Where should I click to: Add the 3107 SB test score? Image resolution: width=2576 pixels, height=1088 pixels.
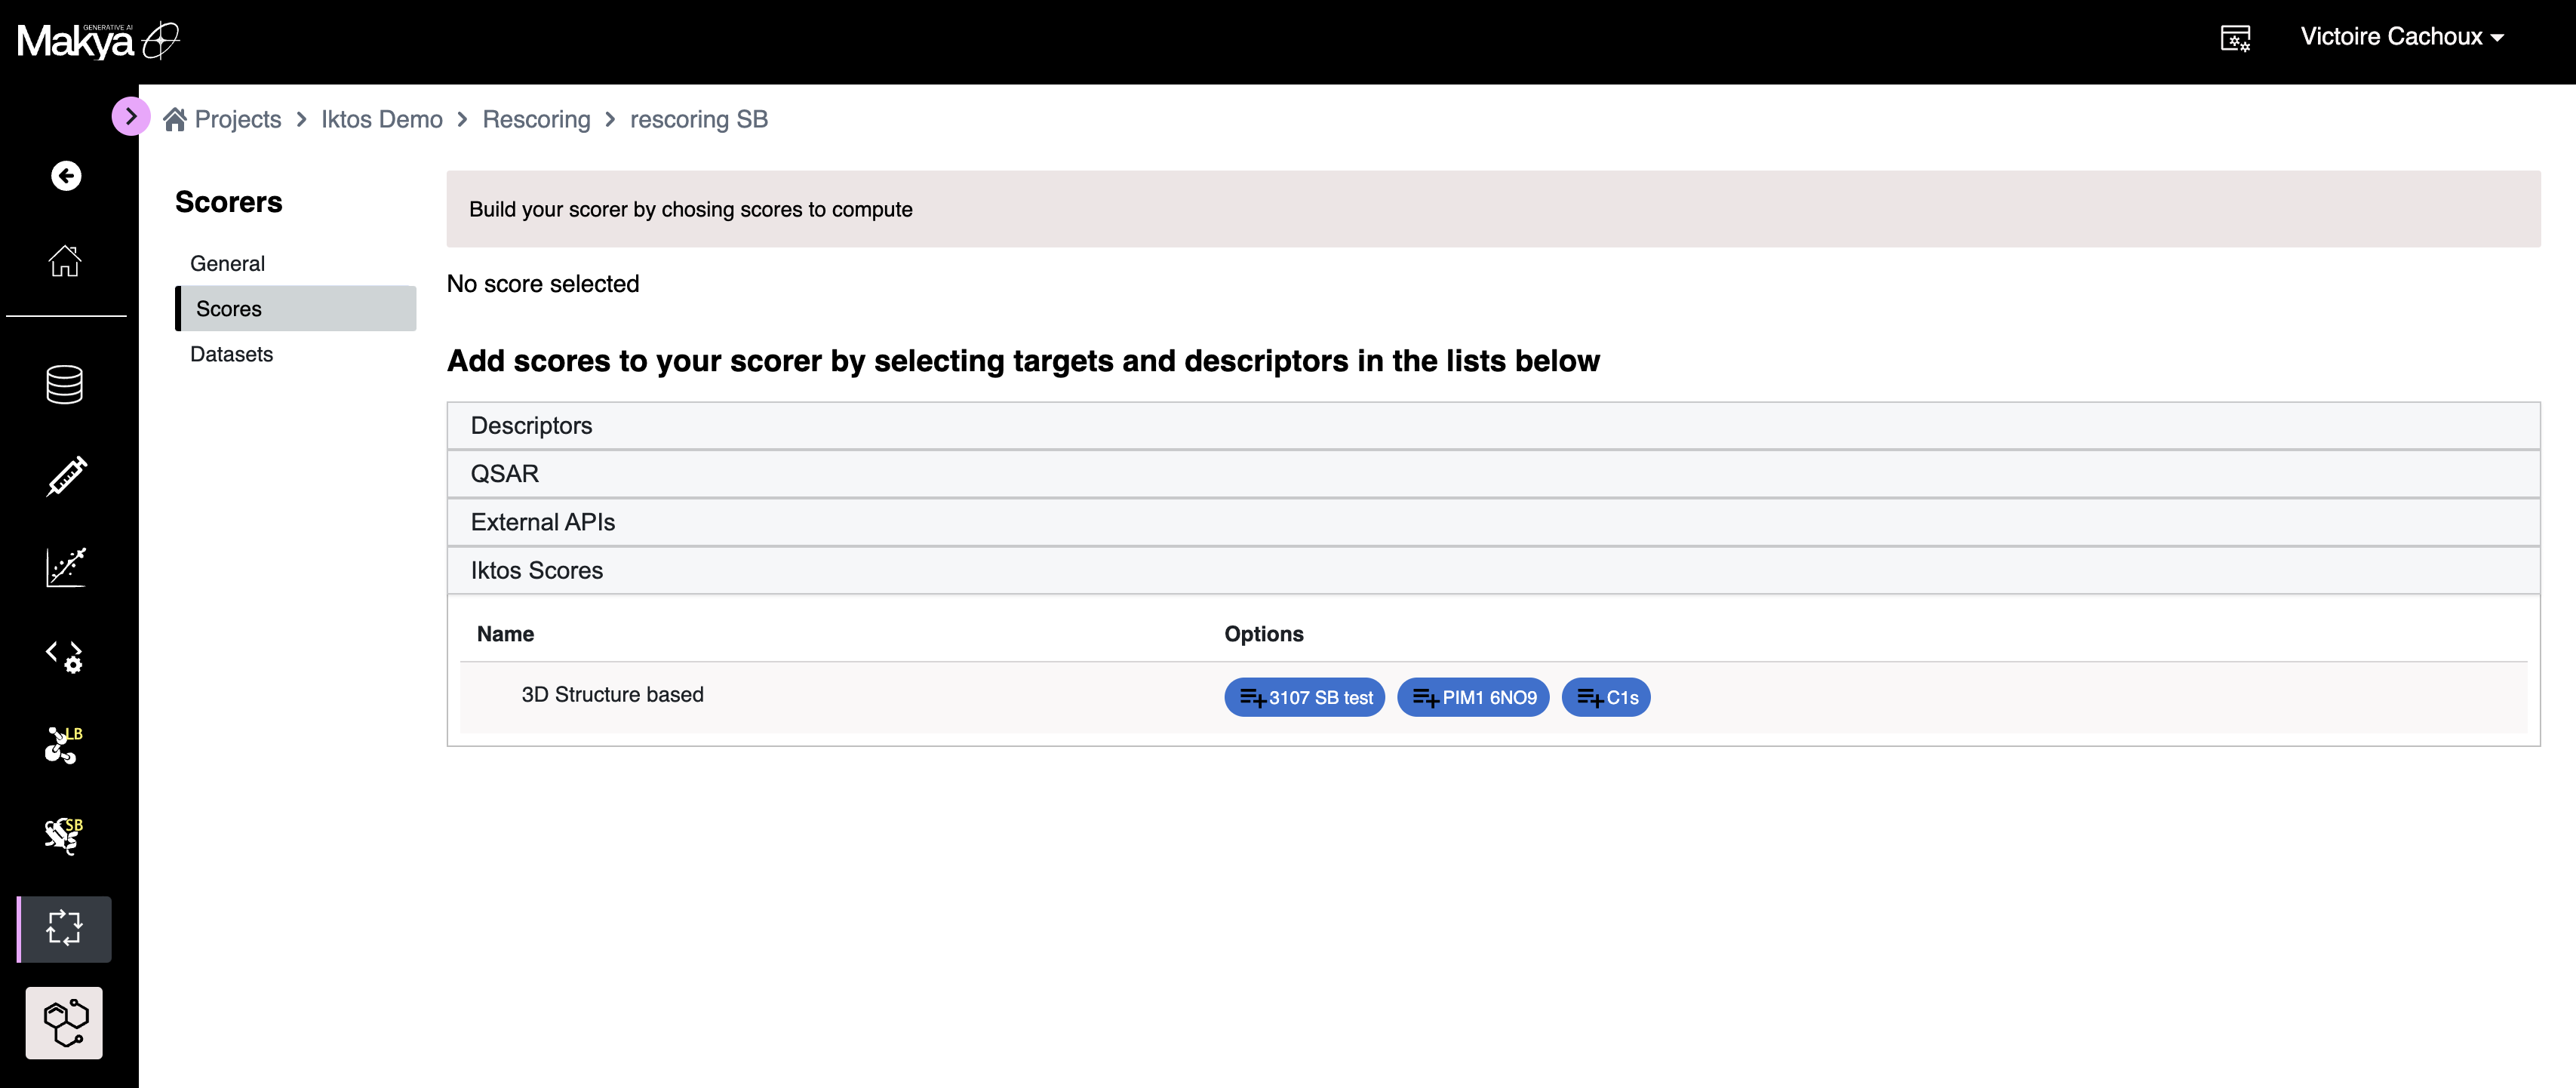coord(1304,697)
